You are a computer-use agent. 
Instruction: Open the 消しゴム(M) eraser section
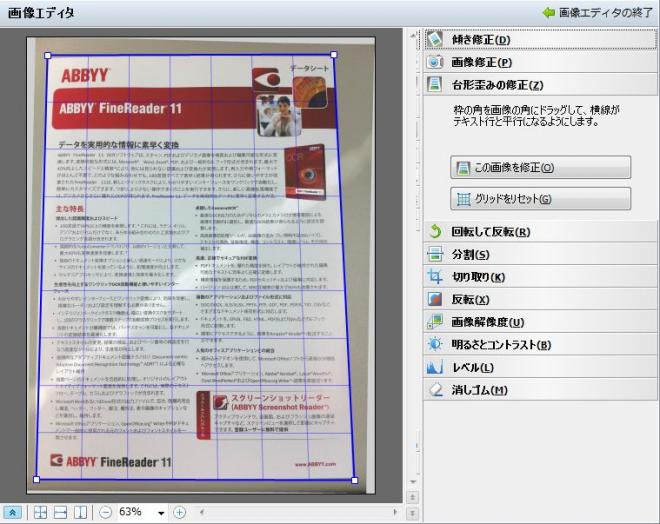pyautogui.click(x=540, y=390)
